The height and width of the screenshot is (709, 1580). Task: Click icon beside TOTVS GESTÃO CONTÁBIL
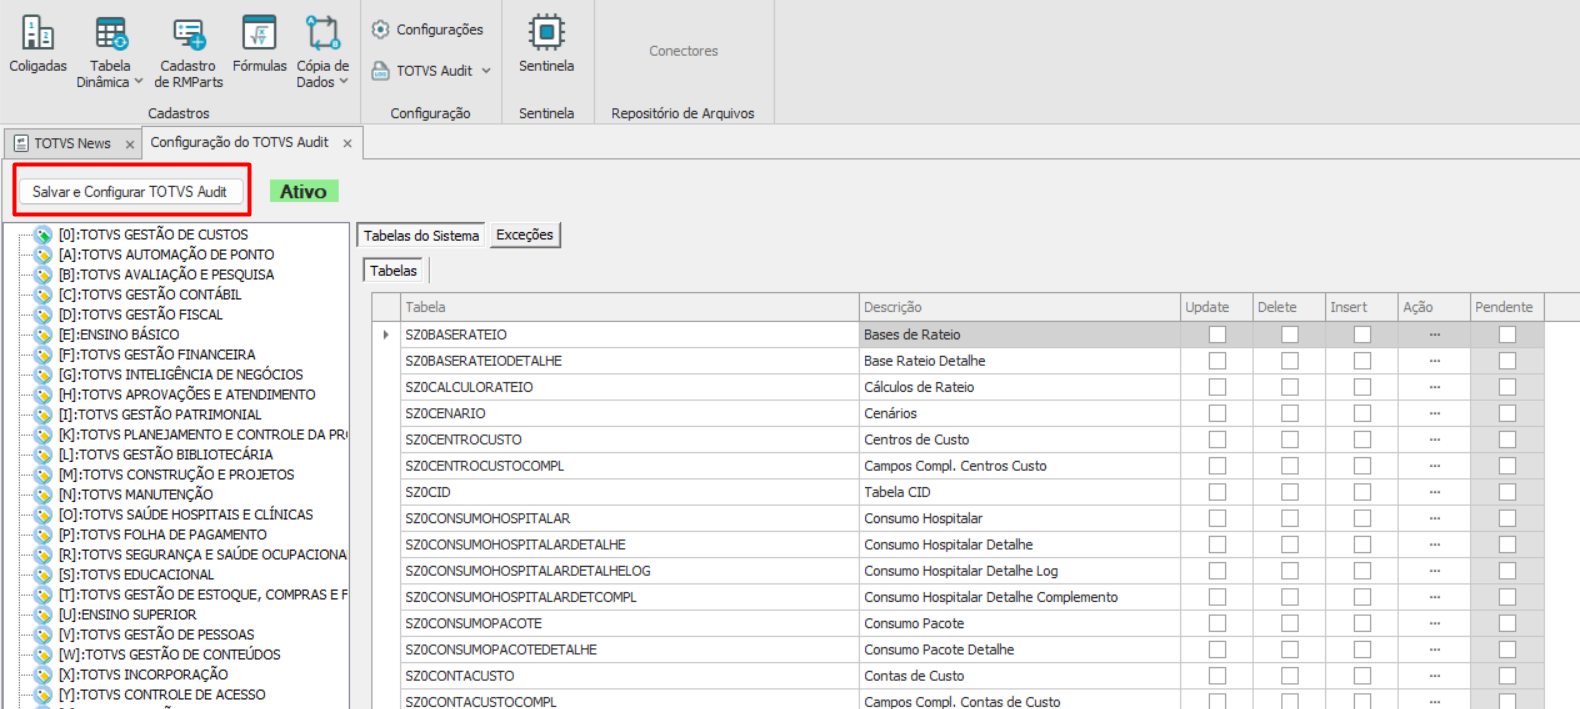pyautogui.click(x=43, y=295)
